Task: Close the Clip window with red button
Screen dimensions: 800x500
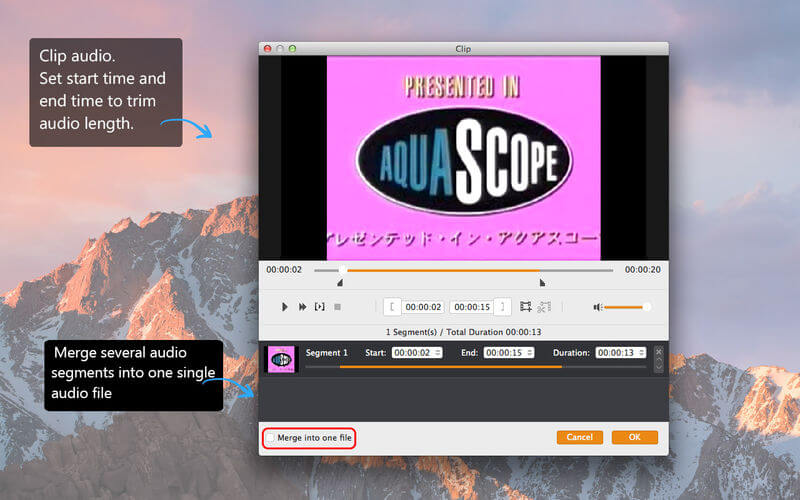Action: [x=267, y=48]
